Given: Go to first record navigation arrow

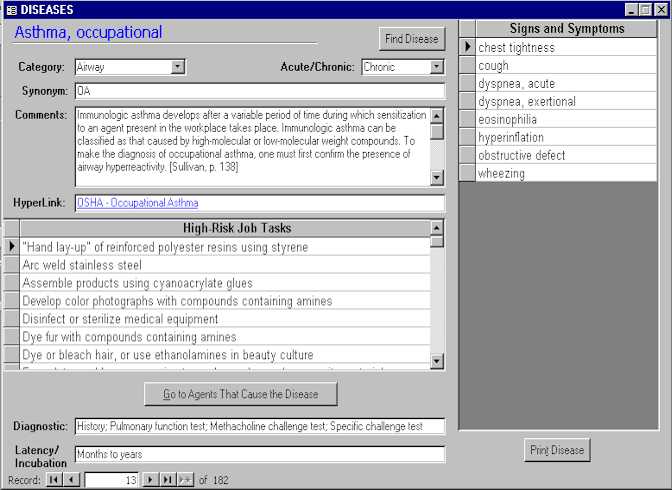Looking at the screenshot, I should click(54, 480).
